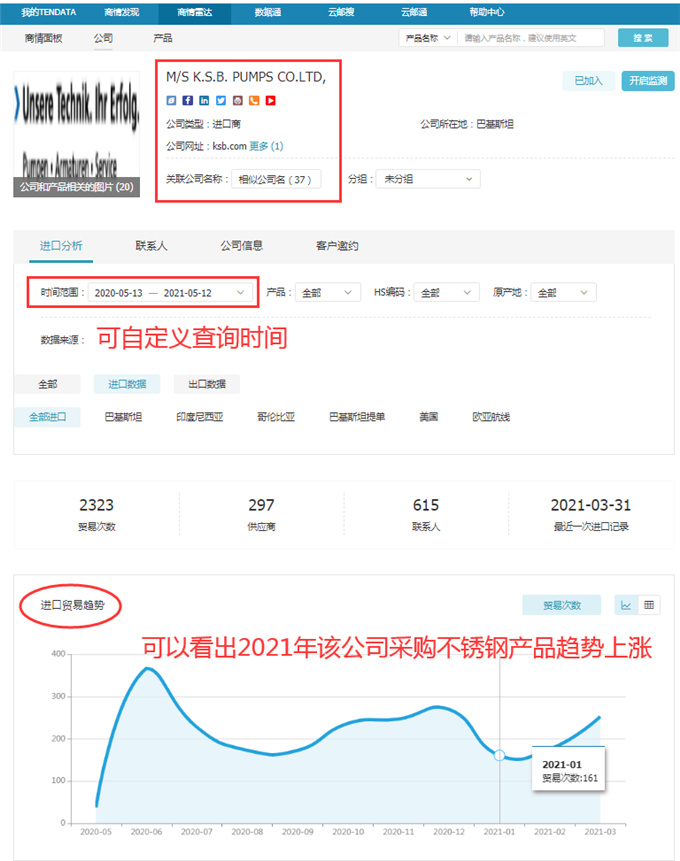
Task: Open 数据通 in top navigation
Action: pyautogui.click(x=267, y=12)
